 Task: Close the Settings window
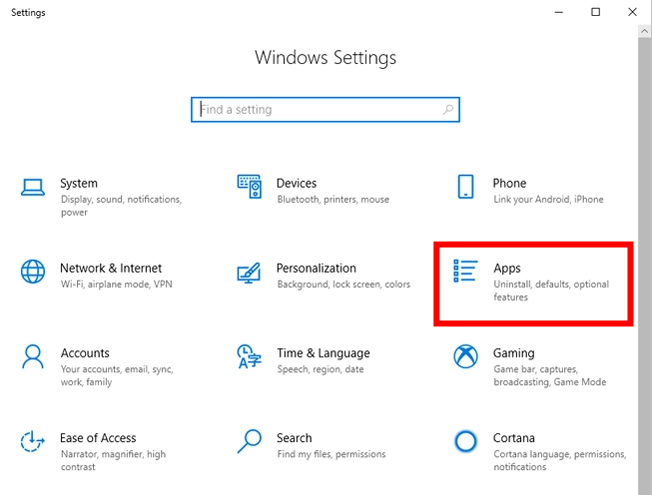tap(632, 12)
